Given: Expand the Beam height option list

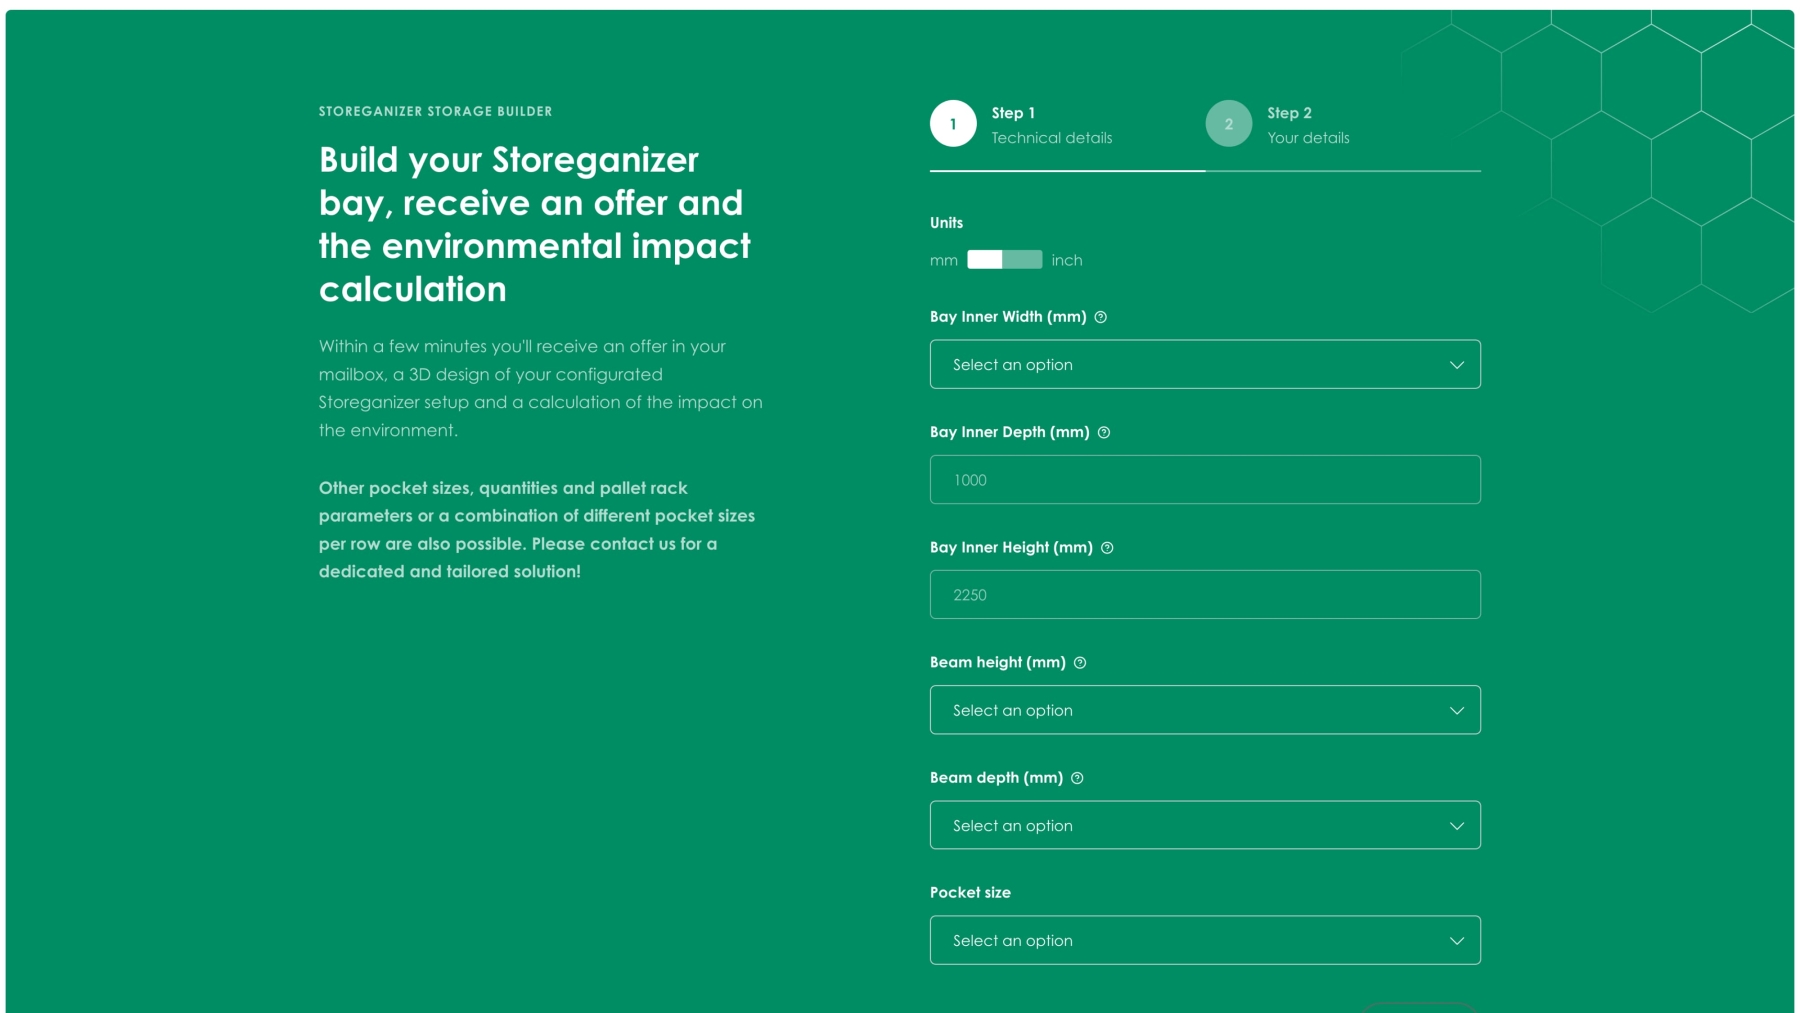Looking at the screenshot, I should (x=1204, y=710).
